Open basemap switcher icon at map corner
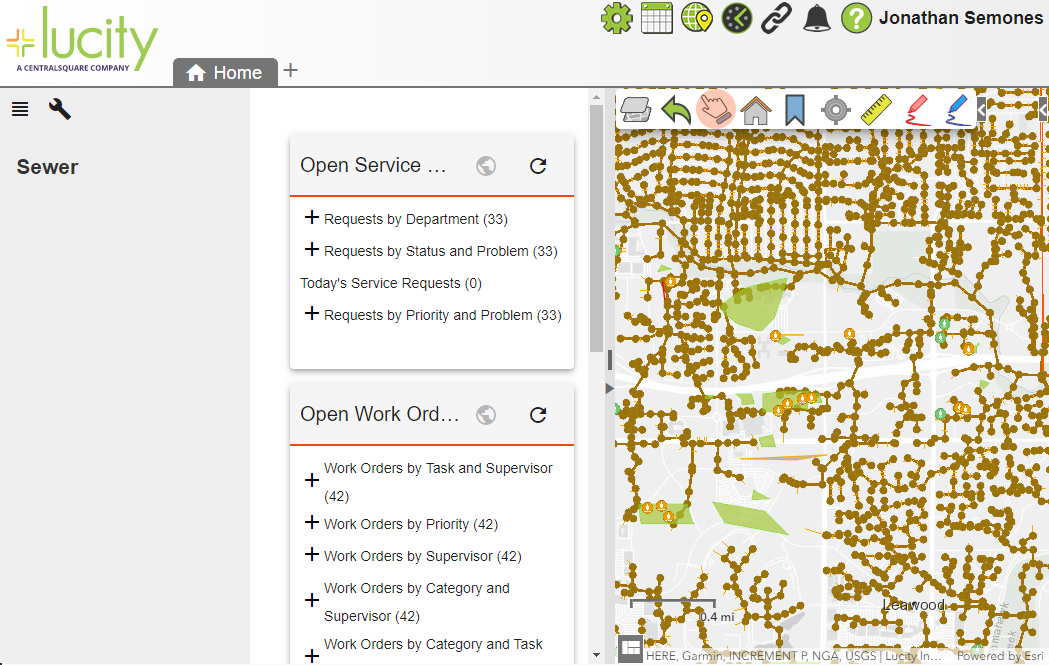 pos(630,648)
